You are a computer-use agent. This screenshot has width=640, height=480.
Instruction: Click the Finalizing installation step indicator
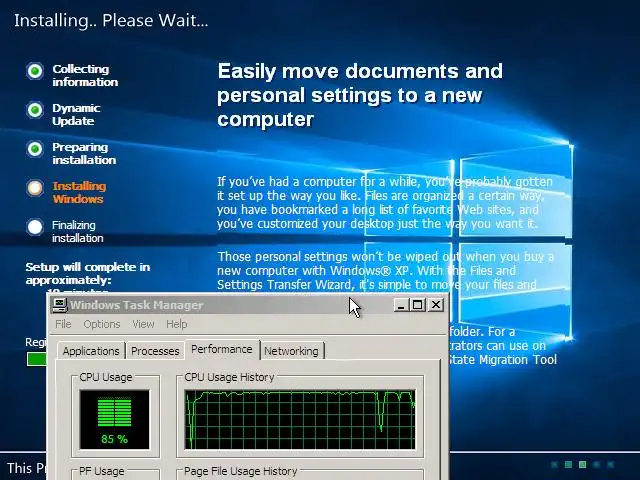[35, 227]
